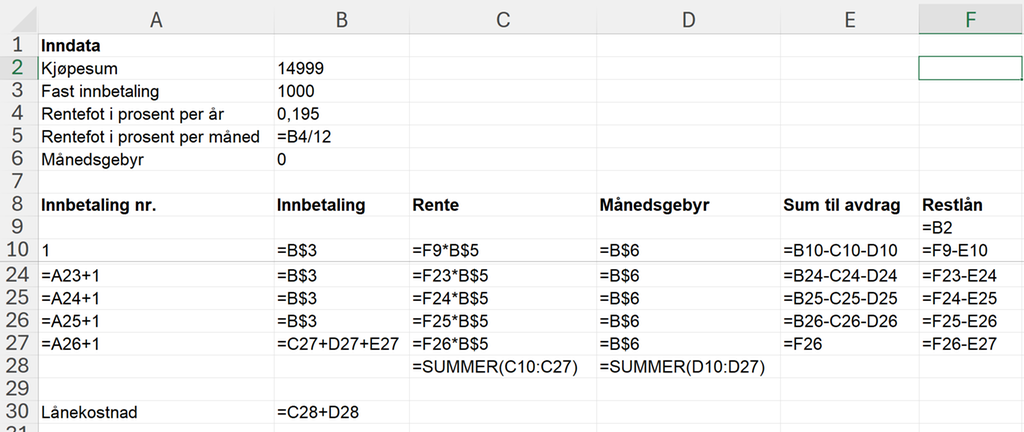Click the interest rate value 0,195
The width and height of the screenshot is (1024, 432).
[341, 114]
